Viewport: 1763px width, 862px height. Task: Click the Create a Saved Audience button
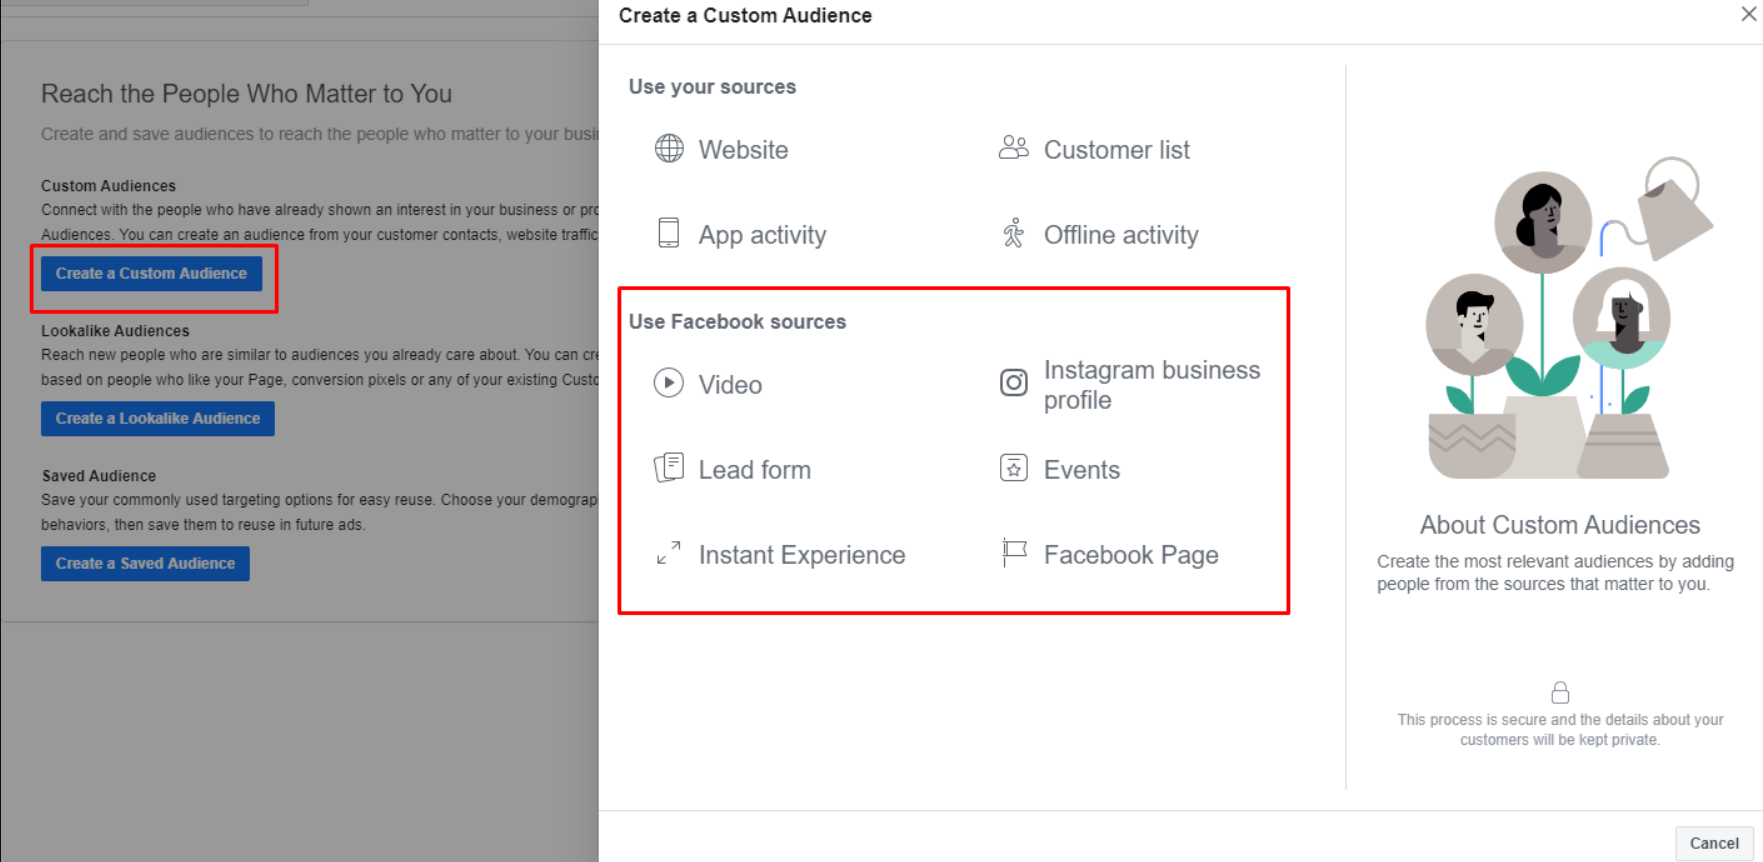click(x=145, y=563)
